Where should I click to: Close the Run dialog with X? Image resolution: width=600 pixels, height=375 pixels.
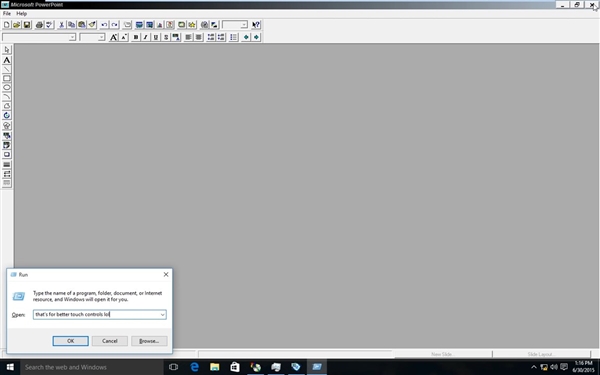166,274
